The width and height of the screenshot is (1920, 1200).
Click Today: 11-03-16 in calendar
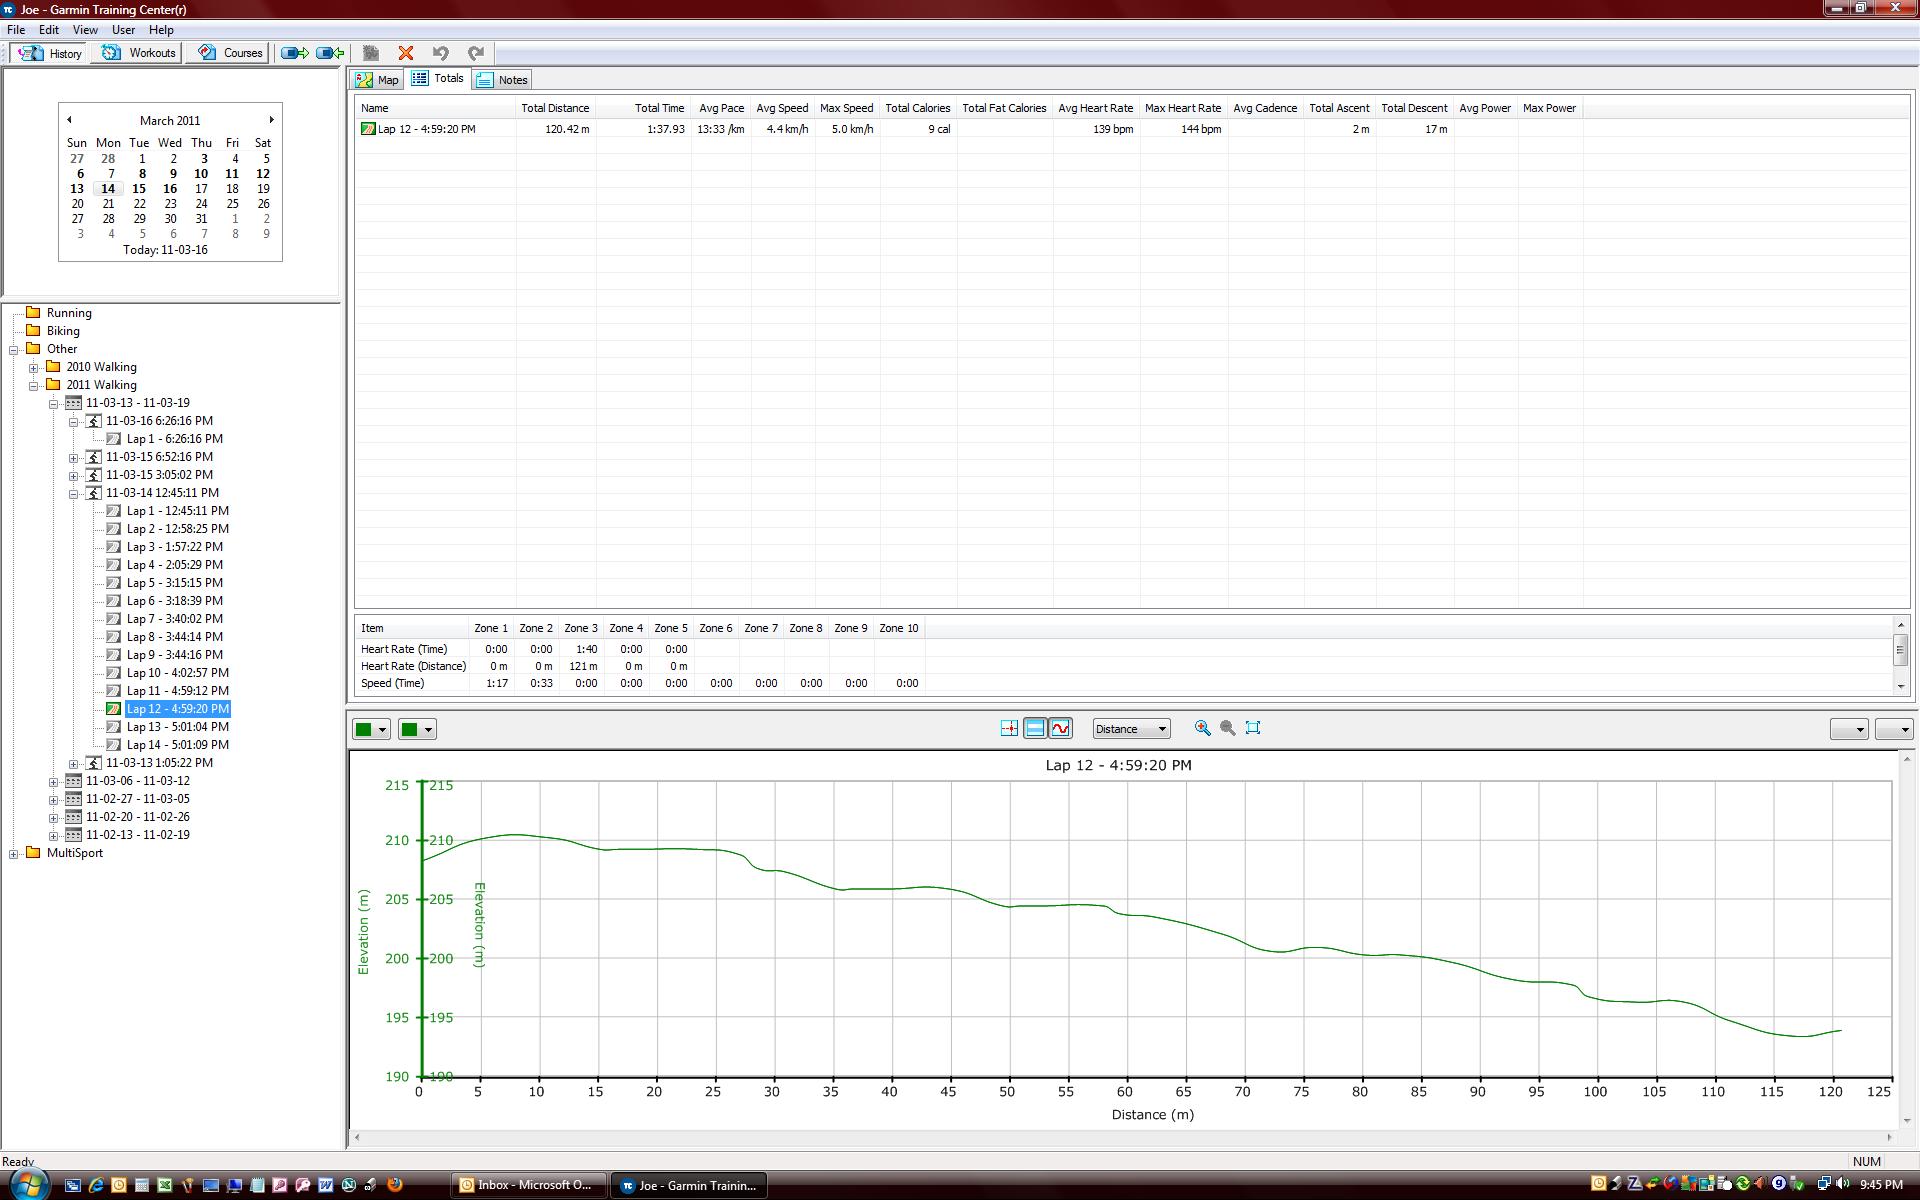point(166,250)
